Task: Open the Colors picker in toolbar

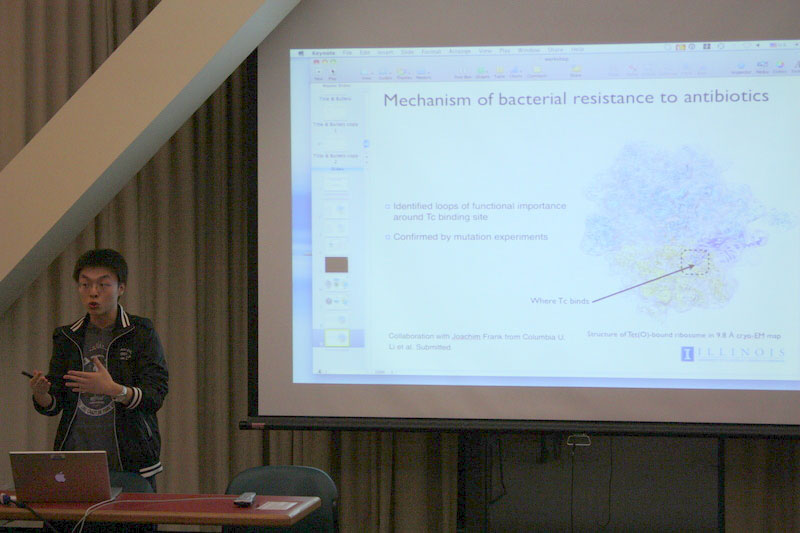Action: tap(779, 69)
